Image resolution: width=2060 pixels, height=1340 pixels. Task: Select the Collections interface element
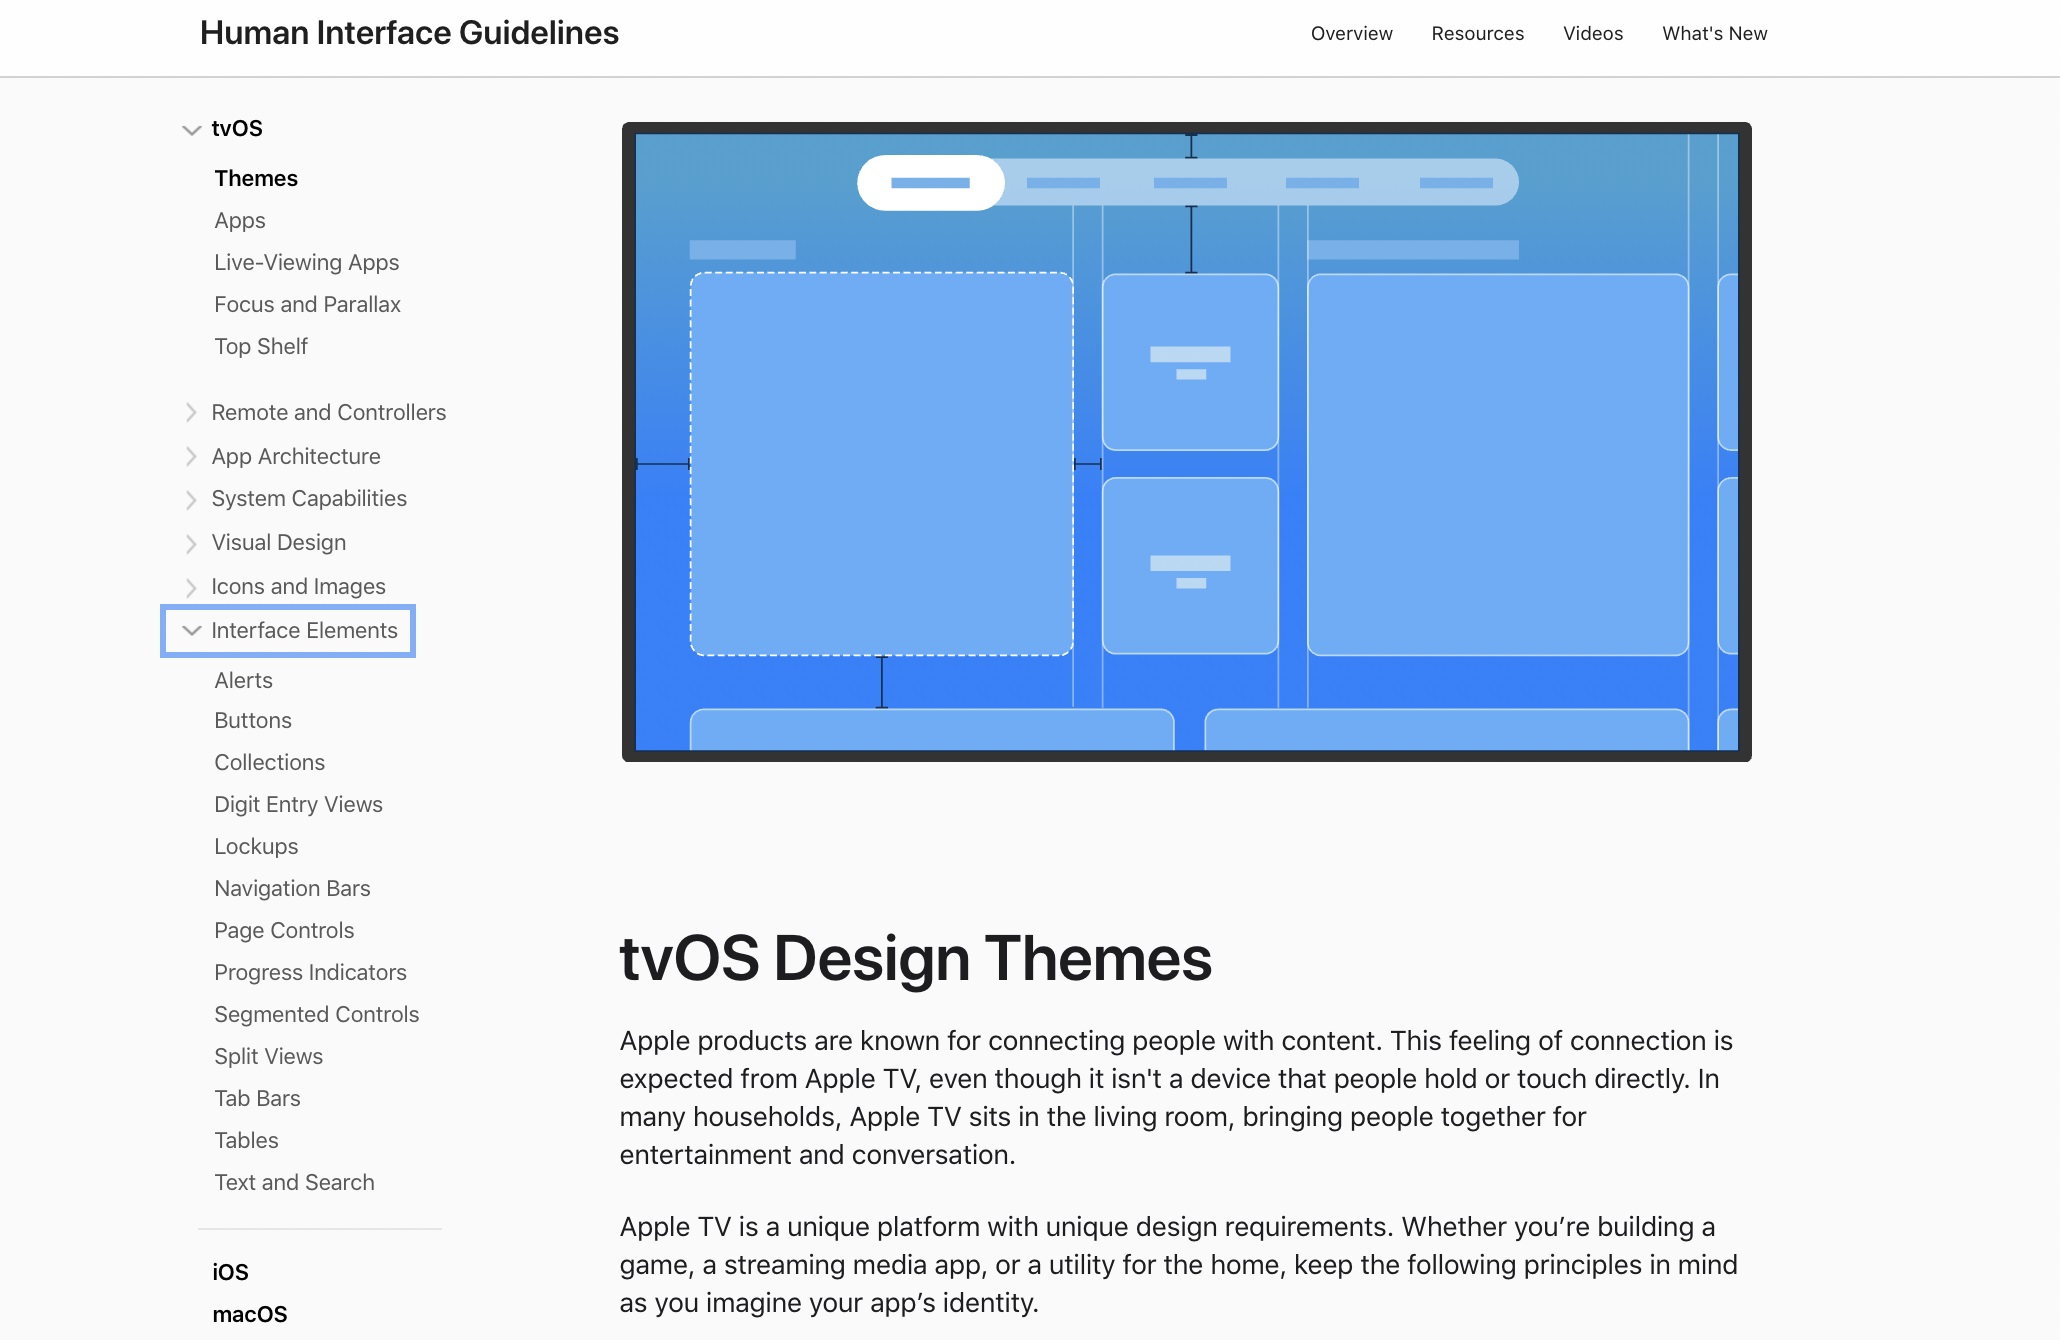coord(269,762)
